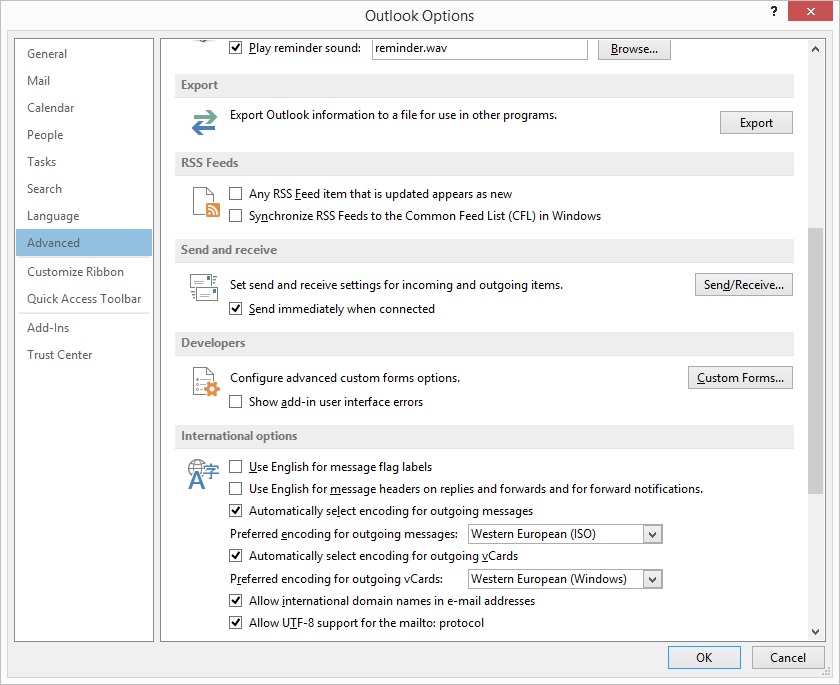Image resolution: width=840 pixels, height=685 pixels.
Task: Click the Send/Receive... button
Action: pyautogui.click(x=744, y=284)
